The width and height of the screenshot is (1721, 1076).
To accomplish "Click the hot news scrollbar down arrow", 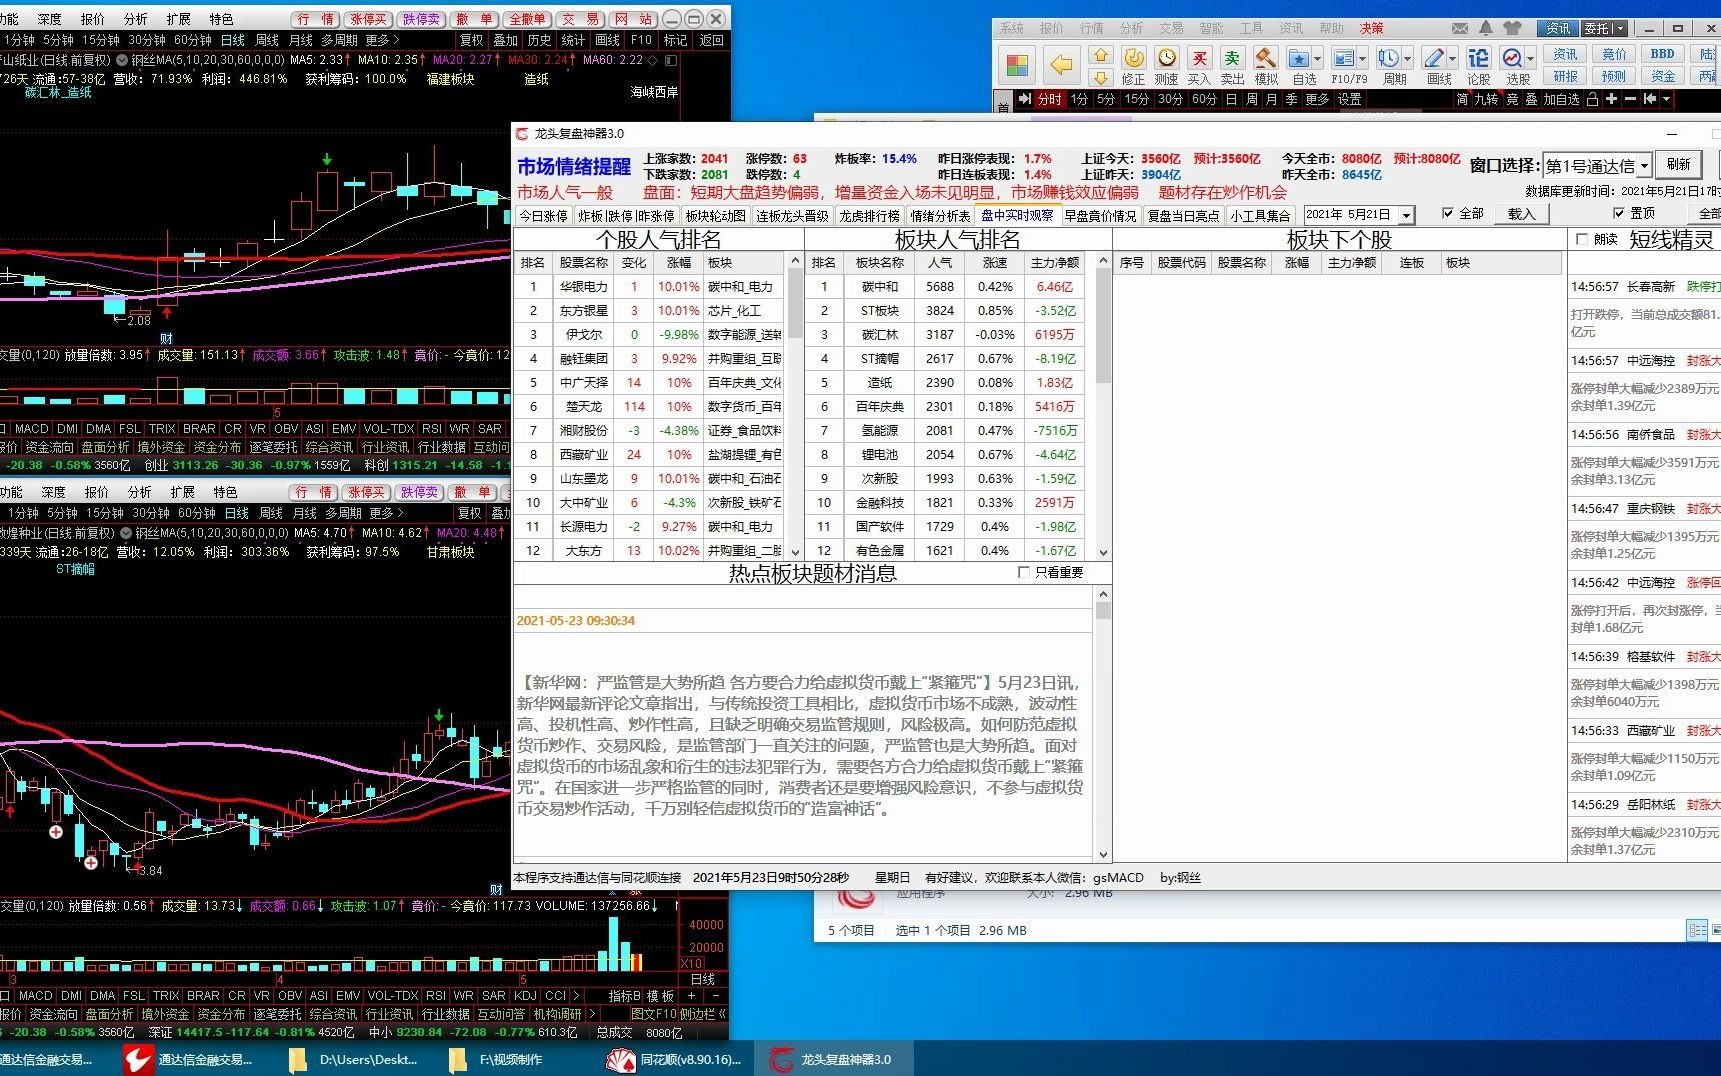I will [1103, 855].
